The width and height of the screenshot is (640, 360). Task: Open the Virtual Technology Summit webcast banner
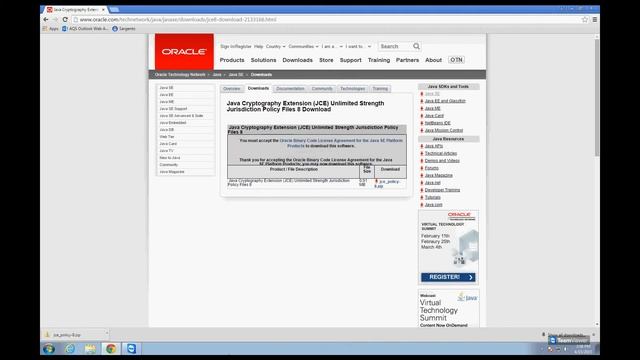pos(448,309)
